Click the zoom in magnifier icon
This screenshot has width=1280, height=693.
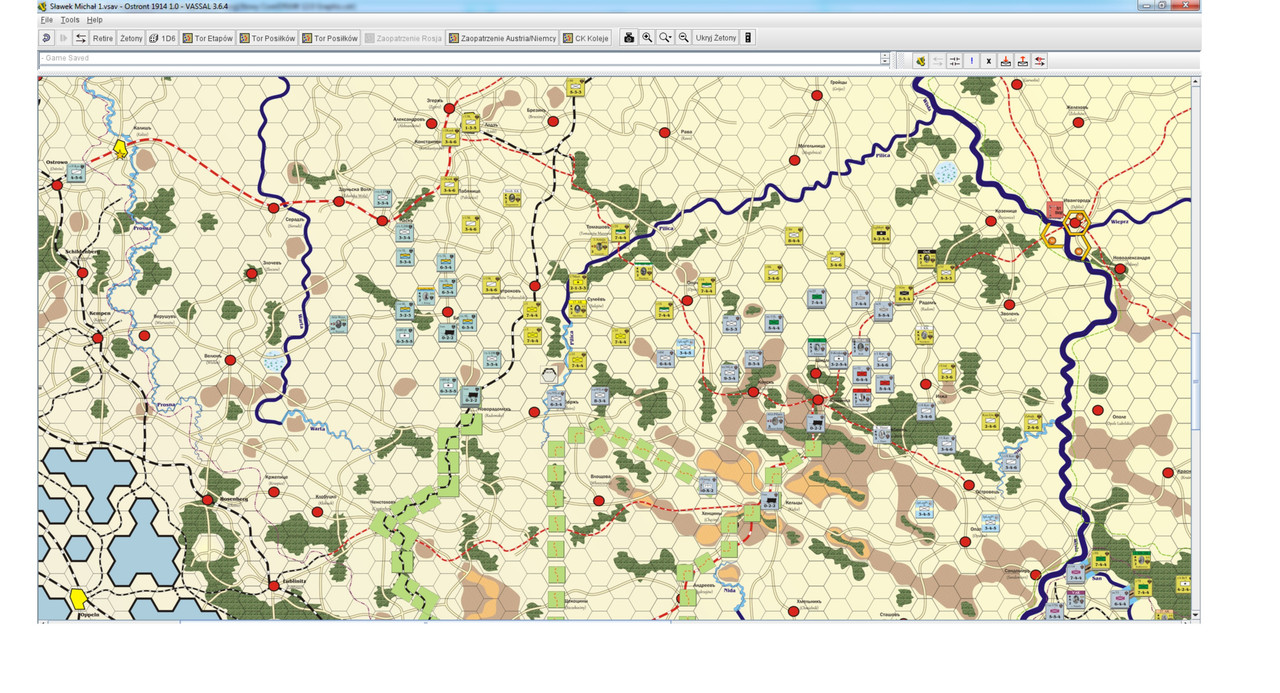[x=647, y=38]
